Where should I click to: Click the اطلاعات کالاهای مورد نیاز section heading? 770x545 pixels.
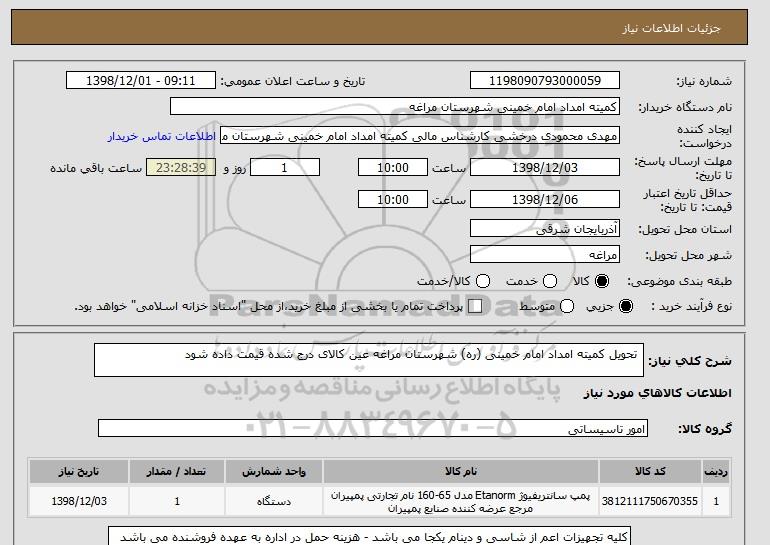(658, 393)
